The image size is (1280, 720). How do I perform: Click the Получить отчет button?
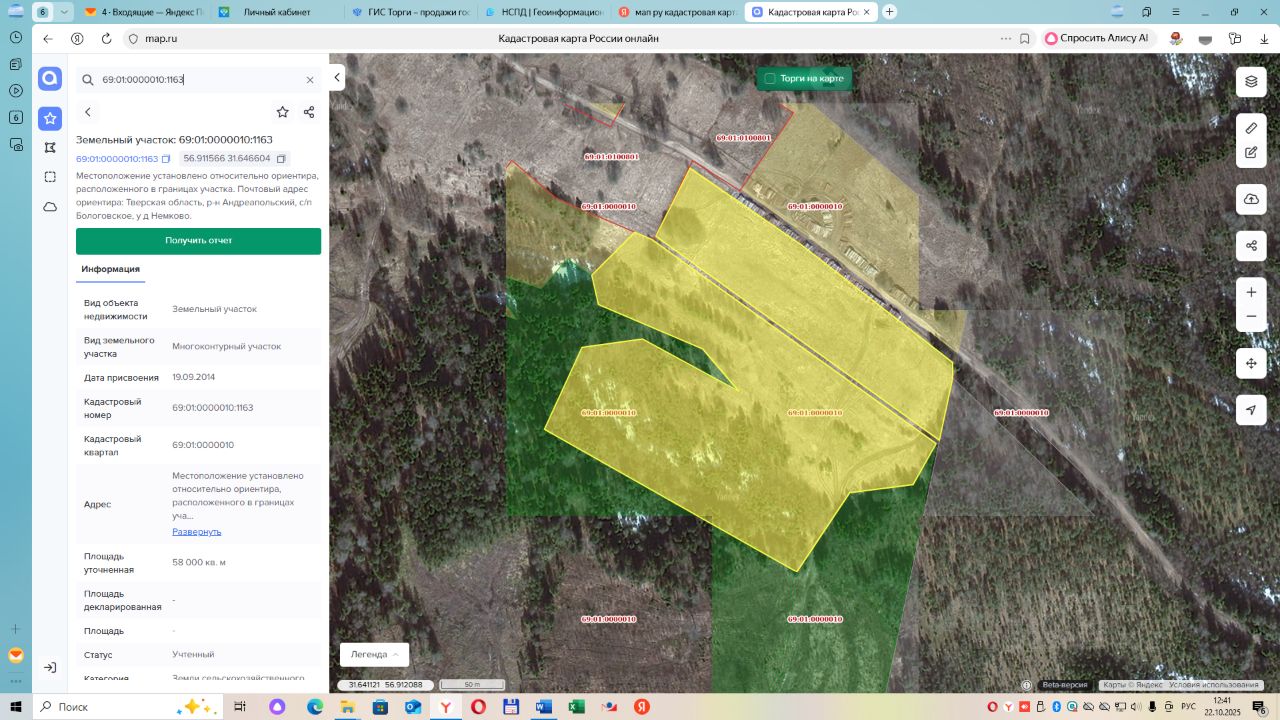pyautogui.click(x=198, y=241)
